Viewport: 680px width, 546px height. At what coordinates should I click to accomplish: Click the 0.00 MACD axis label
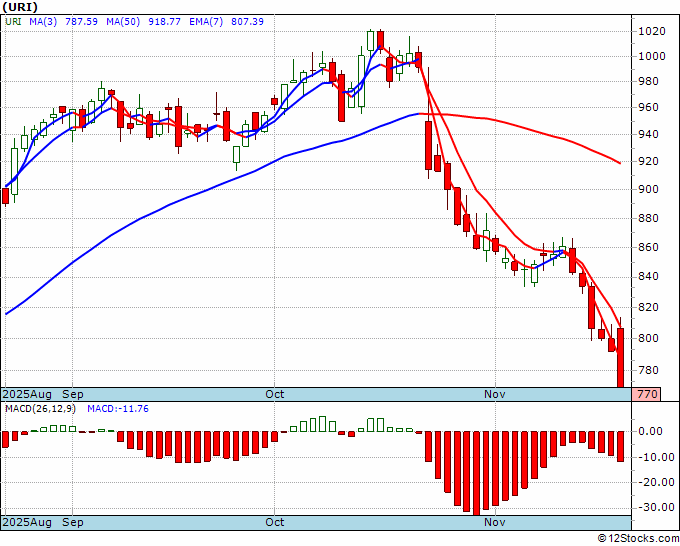tap(651, 432)
